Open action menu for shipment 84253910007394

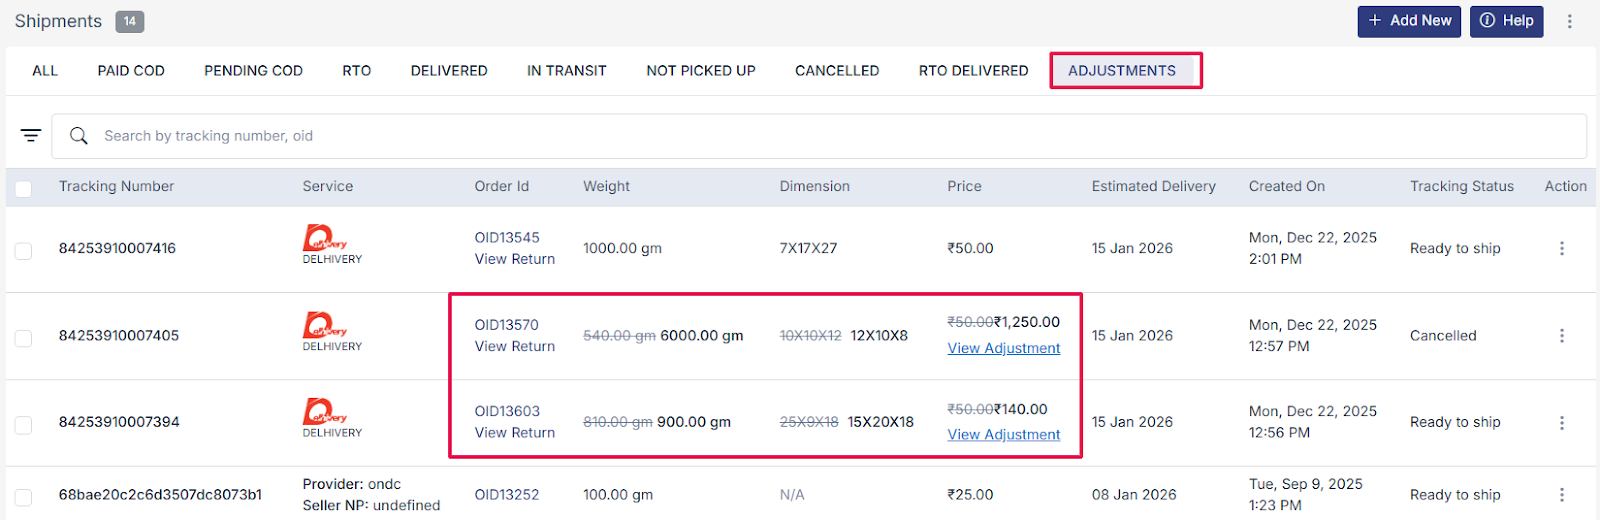pos(1561,423)
